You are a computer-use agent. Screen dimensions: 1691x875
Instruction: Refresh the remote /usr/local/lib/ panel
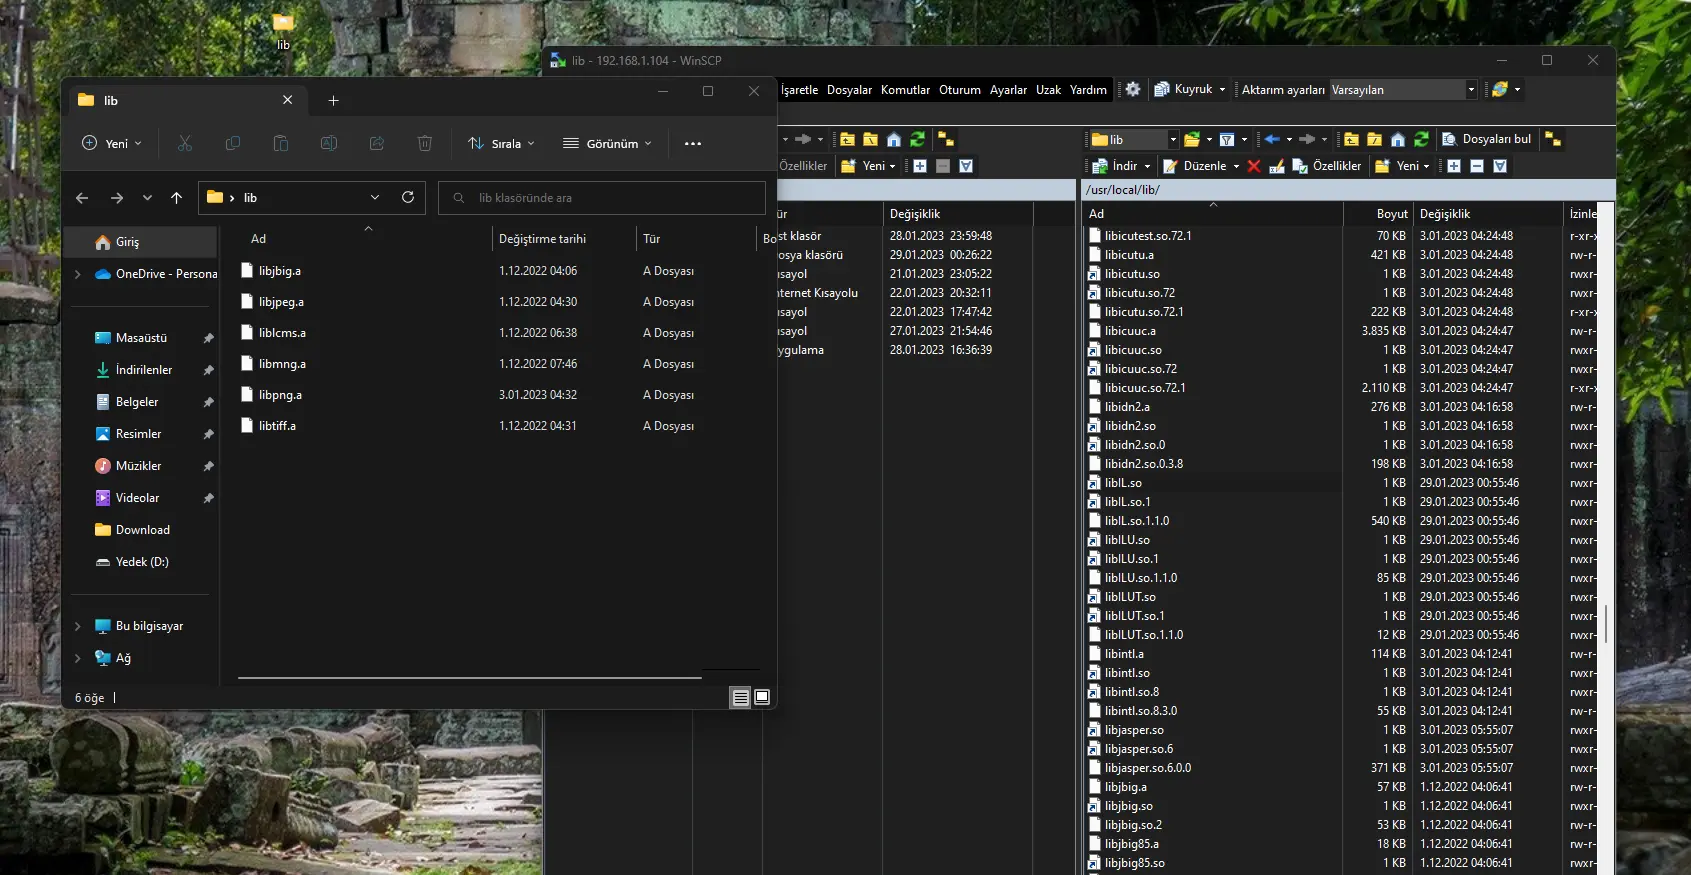tap(1421, 139)
